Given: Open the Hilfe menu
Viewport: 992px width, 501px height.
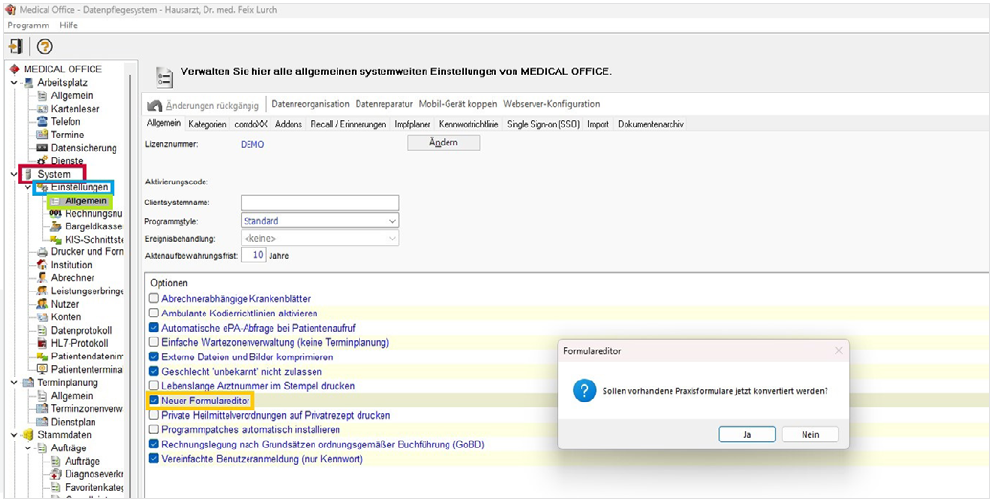Looking at the screenshot, I should click(68, 25).
